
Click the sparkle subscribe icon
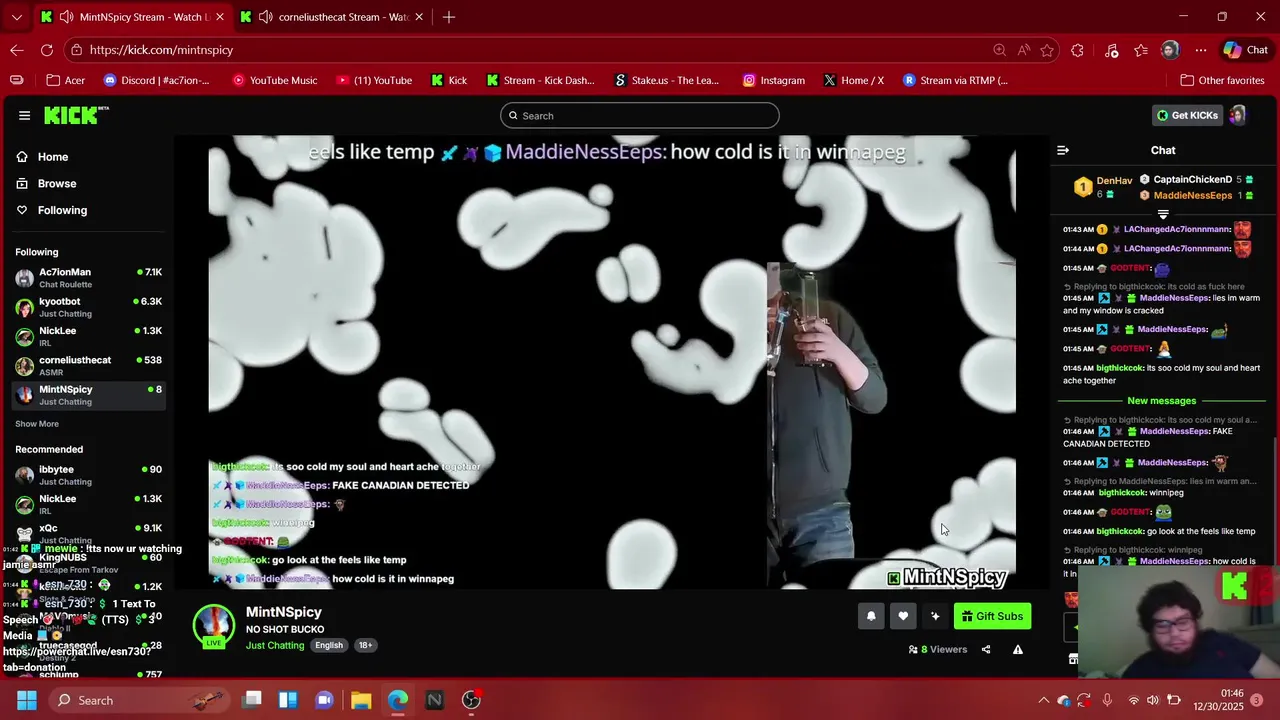pyautogui.click(x=935, y=616)
